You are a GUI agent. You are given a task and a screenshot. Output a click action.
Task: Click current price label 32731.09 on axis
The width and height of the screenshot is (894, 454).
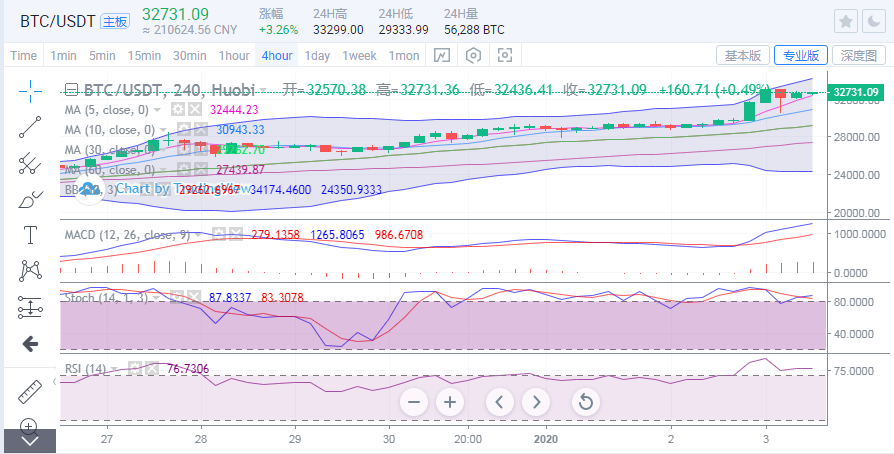point(856,92)
